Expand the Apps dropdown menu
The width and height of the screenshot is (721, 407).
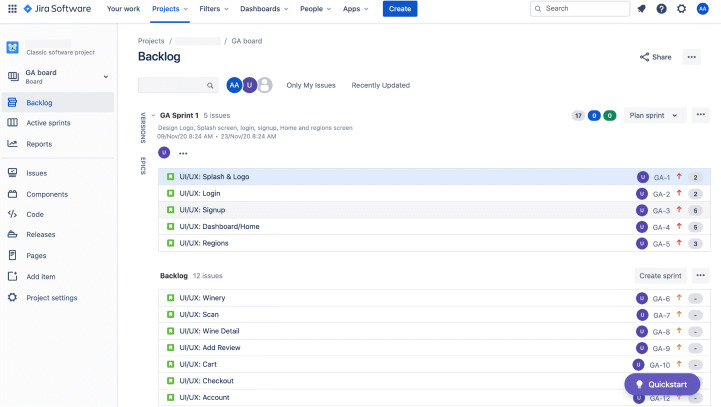click(355, 9)
